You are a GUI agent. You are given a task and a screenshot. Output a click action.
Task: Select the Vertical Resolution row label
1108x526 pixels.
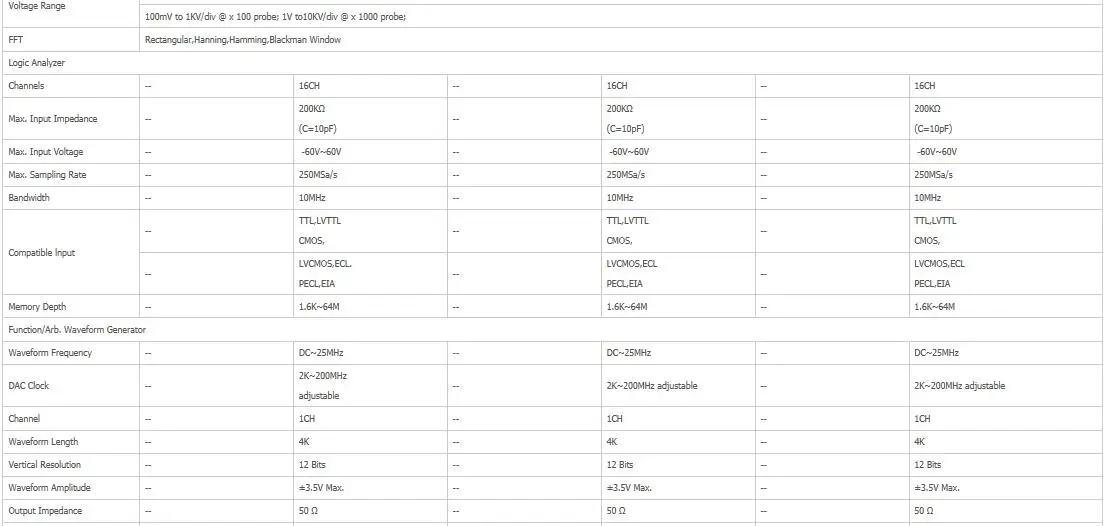click(45, 464)
